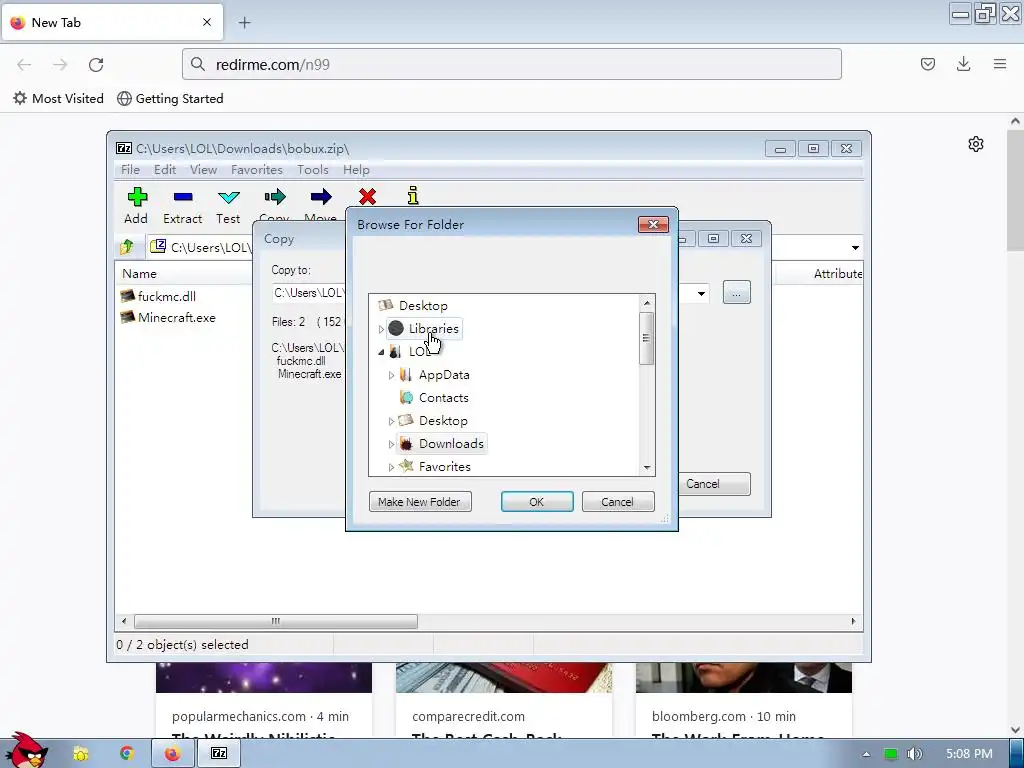Open the Firefox hamburger menu
This screenshot has height=768, width=1024.
click(x=1000, y=64)
